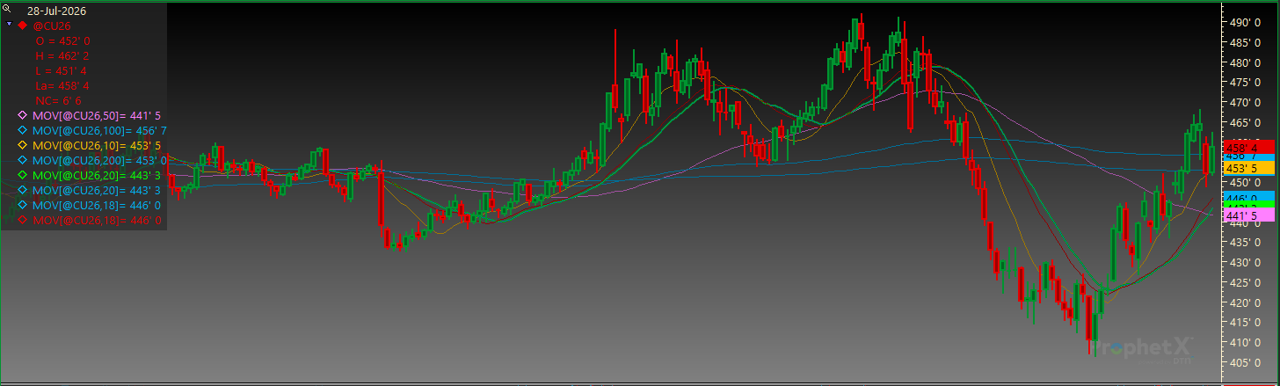Select the yellow MOV[@CU26,10]= 453' 5 text
This screenshot has height=386, width=1280.
tap(97, 145)
